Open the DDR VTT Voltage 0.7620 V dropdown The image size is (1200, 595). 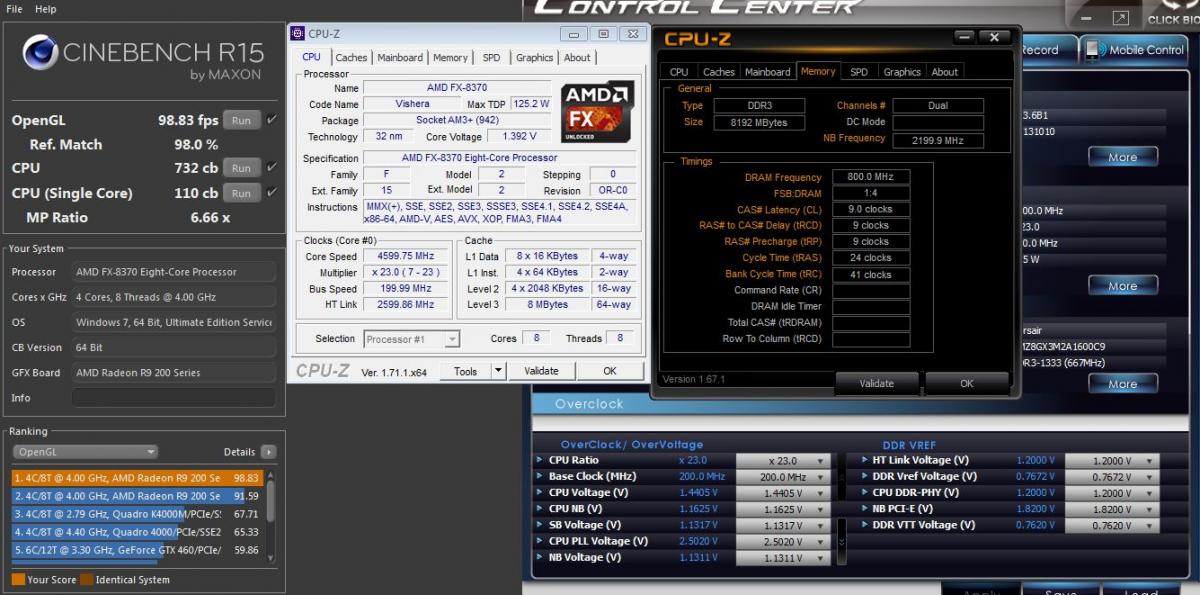pyautogui.click(x=1111, y=525)
